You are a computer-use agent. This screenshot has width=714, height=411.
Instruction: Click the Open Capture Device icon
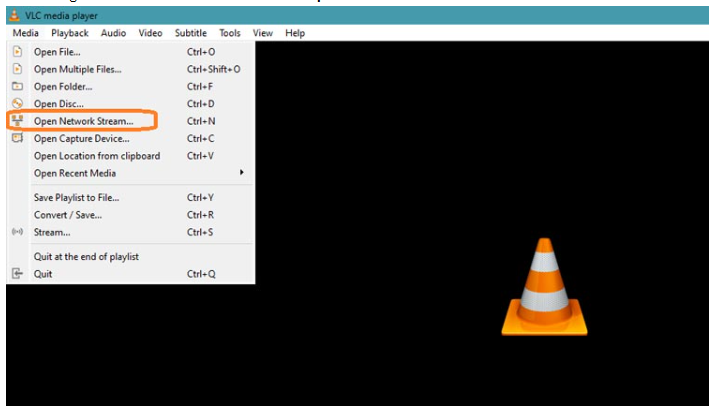(16, 138)
